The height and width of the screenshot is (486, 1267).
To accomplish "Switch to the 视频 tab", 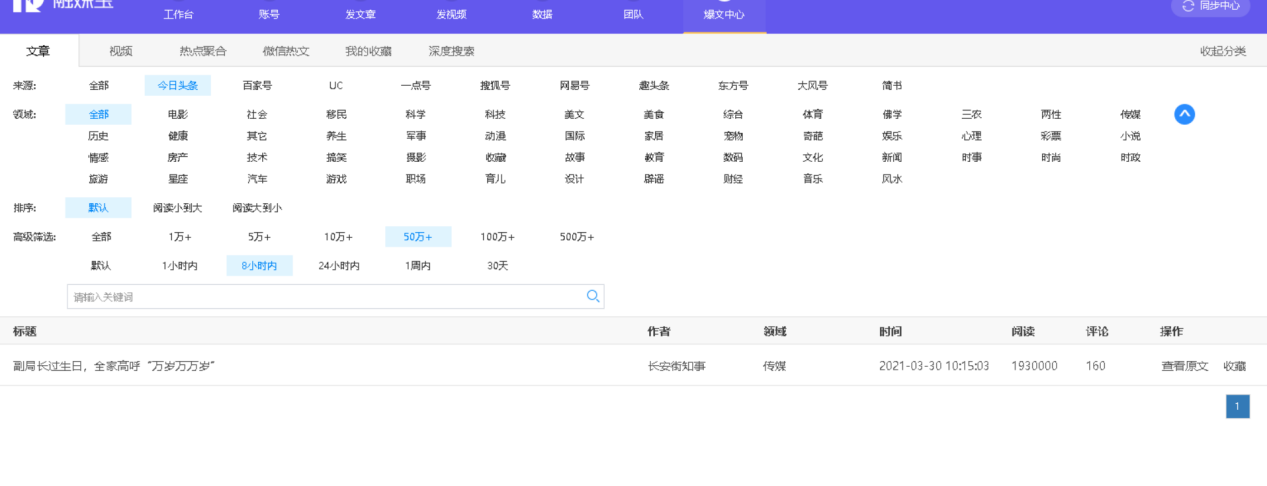I will click(x=120, y=51).
